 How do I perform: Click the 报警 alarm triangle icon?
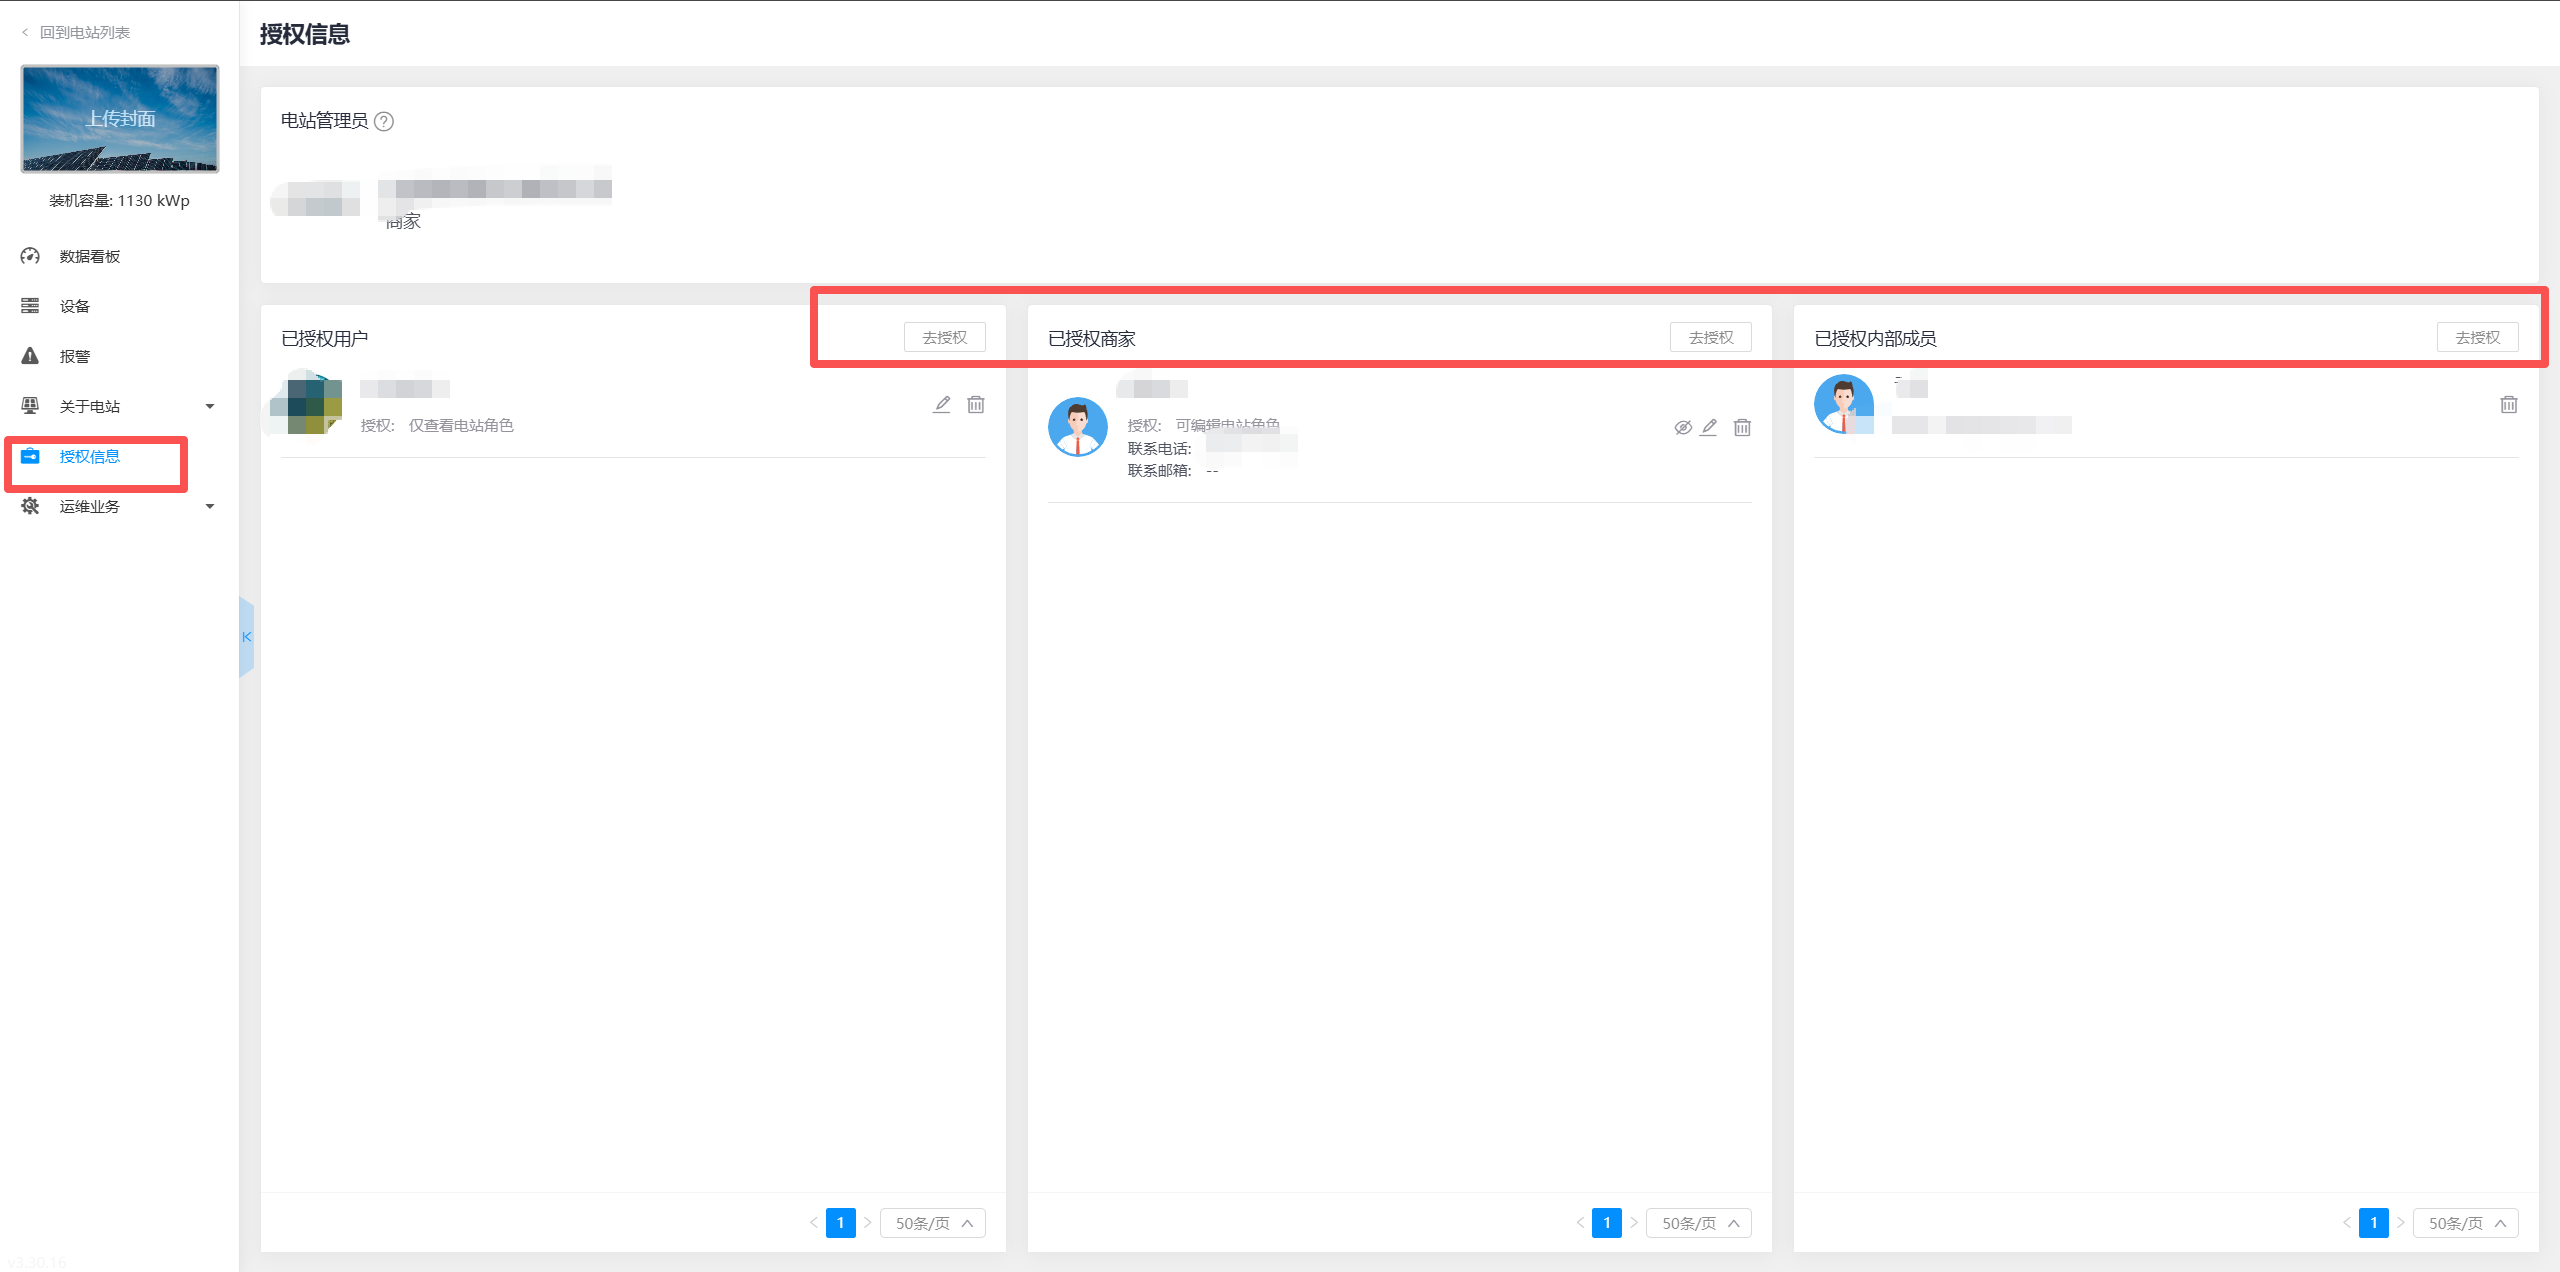[x=30, y=356]
